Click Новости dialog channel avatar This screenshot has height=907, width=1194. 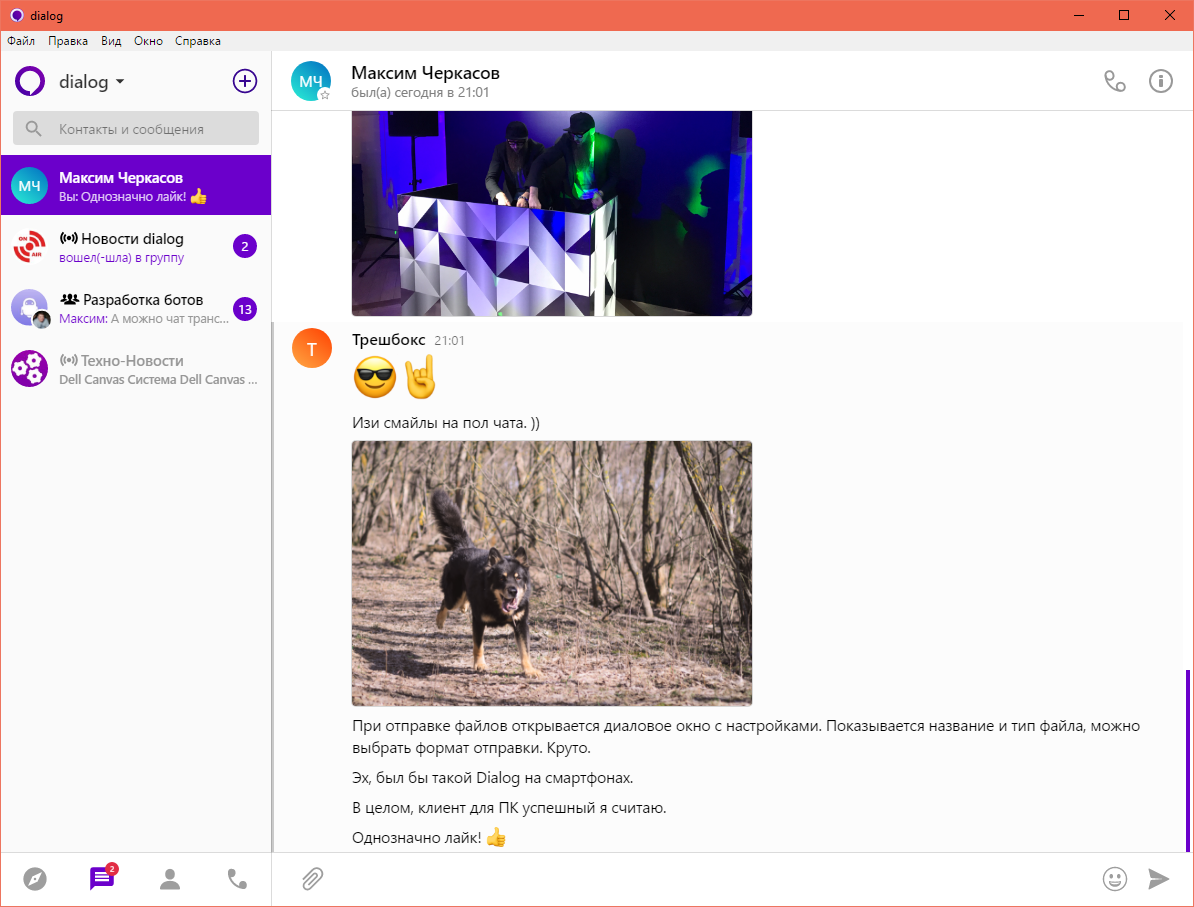pyautogui.click(x=30, y=247)
